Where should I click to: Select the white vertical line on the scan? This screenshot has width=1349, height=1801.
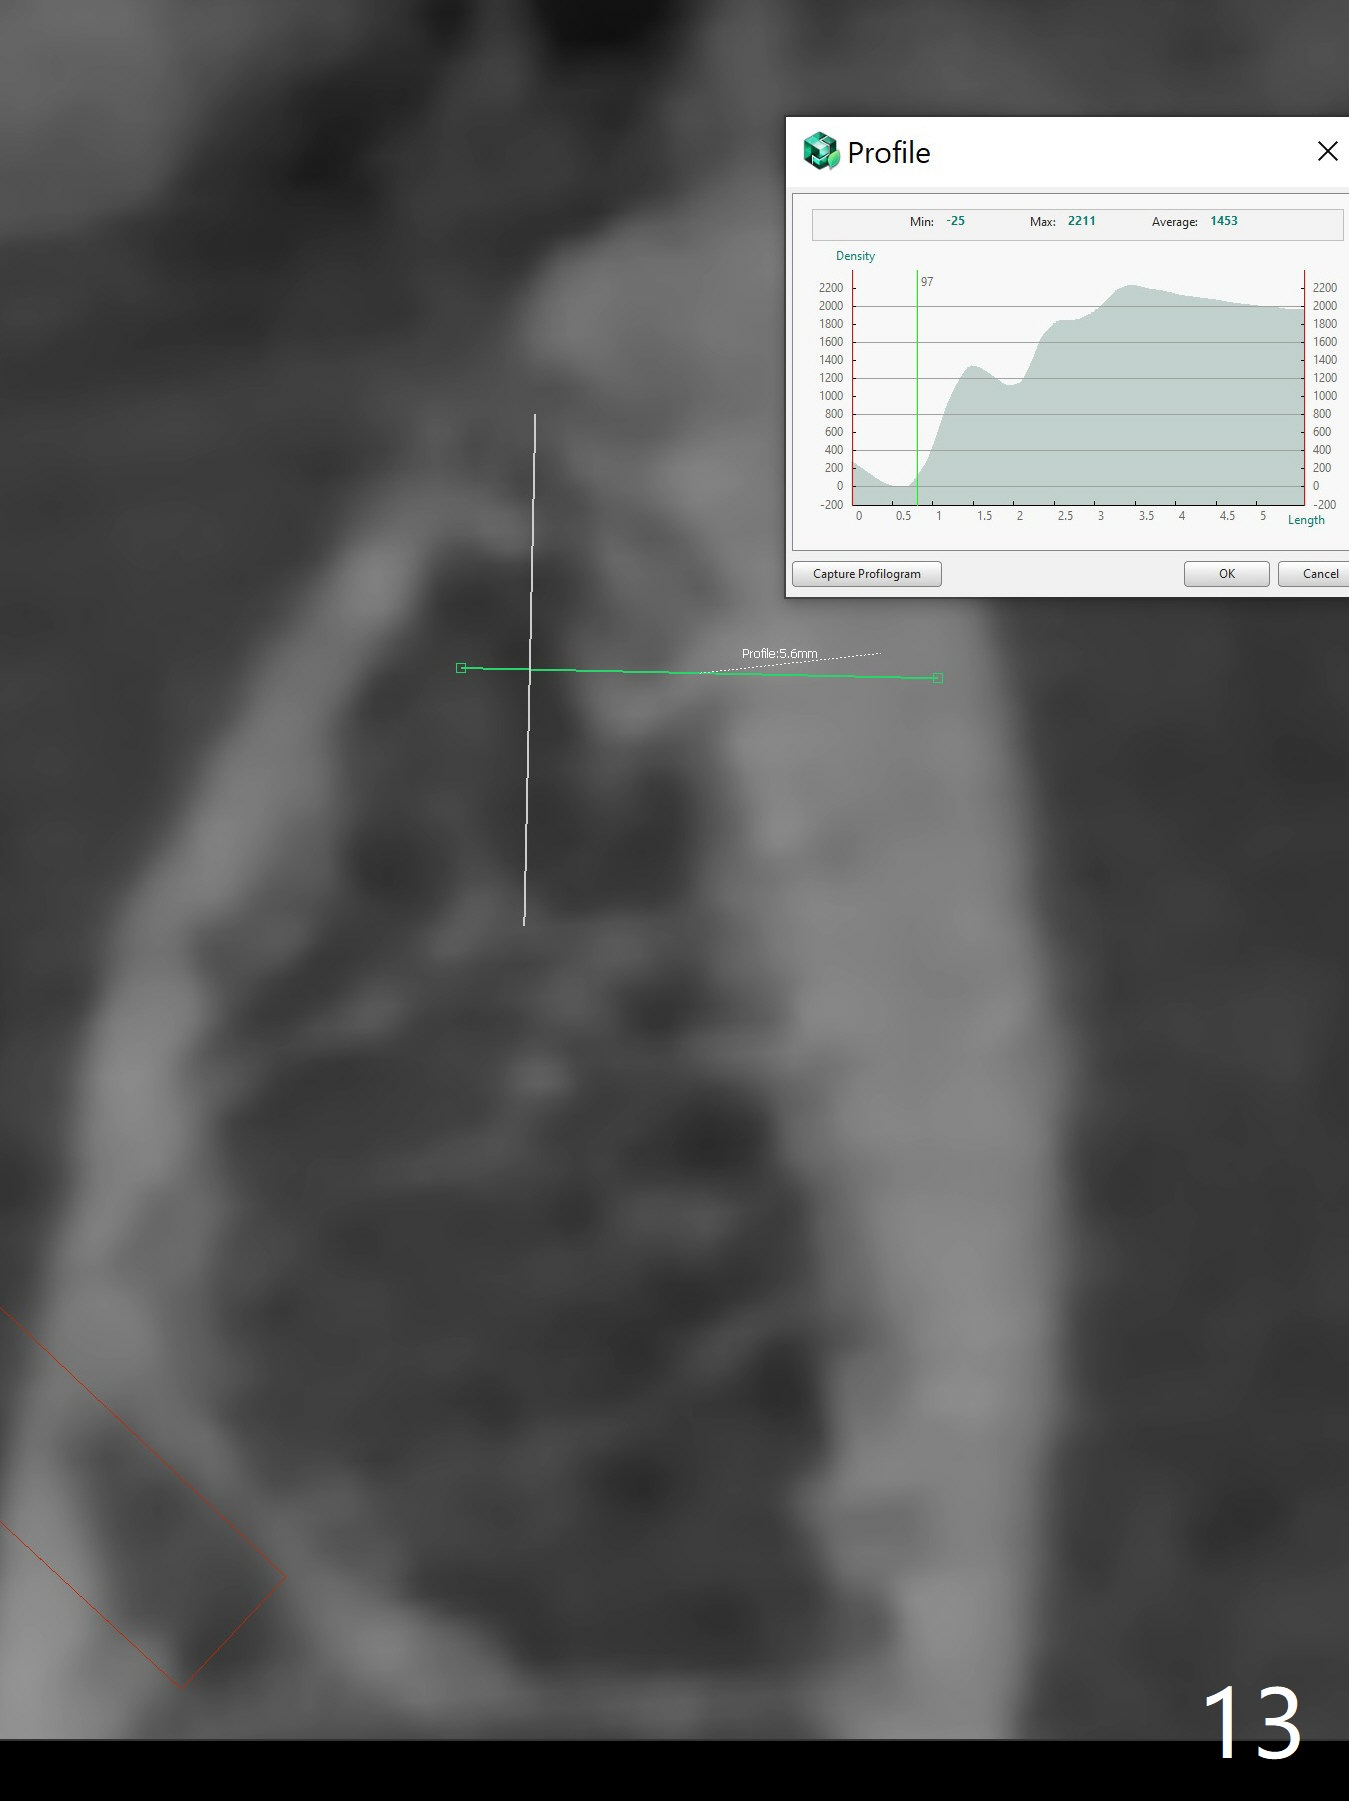[529, 780]
